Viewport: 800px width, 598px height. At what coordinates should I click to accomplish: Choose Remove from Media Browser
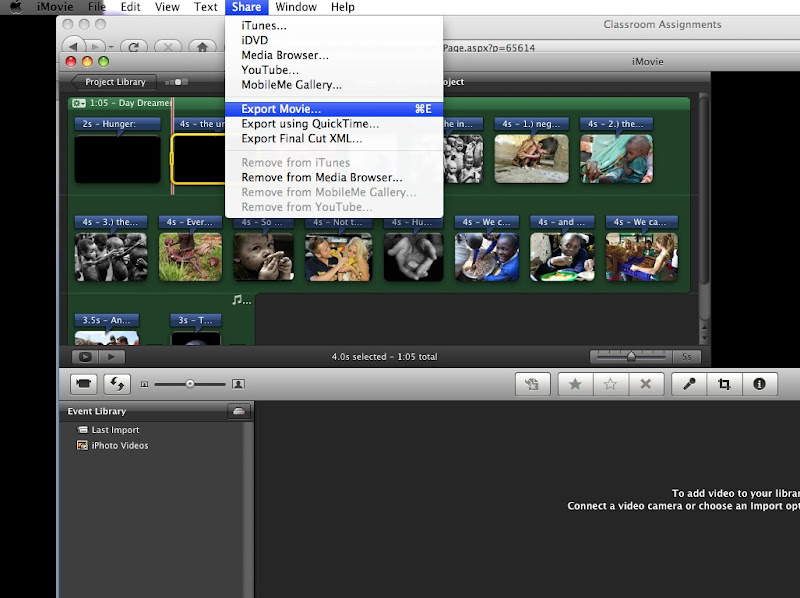click(x=334, y=177)
